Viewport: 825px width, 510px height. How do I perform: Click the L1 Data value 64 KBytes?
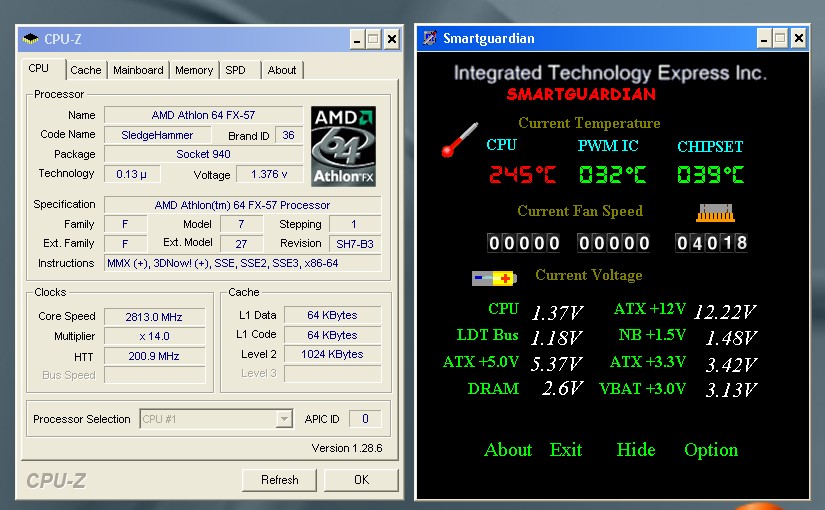coord(332,315)
